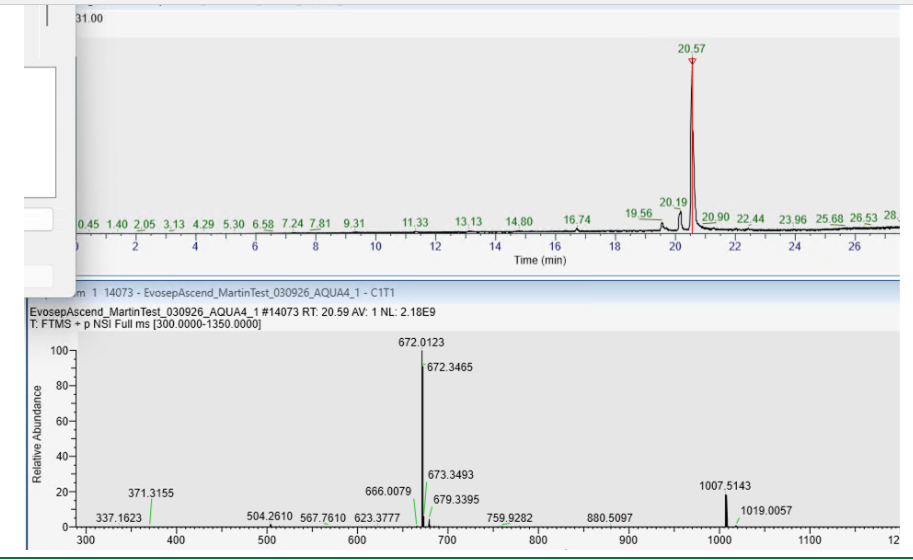The image size is (913, 560).
Task: Select the 20.19 chromatogram peak label
Action: [x=673, y=202]
